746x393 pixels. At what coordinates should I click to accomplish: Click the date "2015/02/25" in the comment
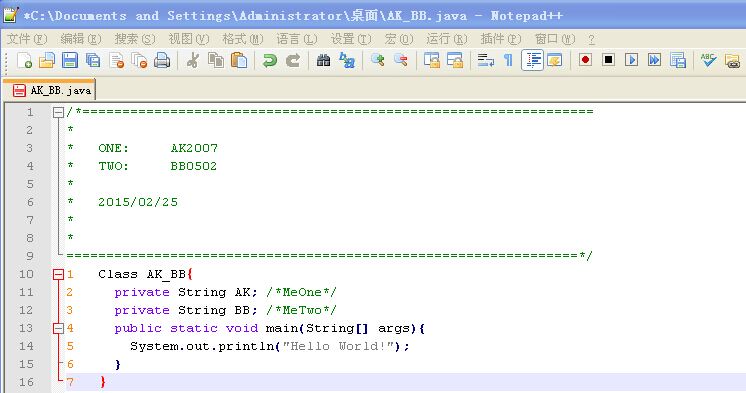(x=138, y=202)
